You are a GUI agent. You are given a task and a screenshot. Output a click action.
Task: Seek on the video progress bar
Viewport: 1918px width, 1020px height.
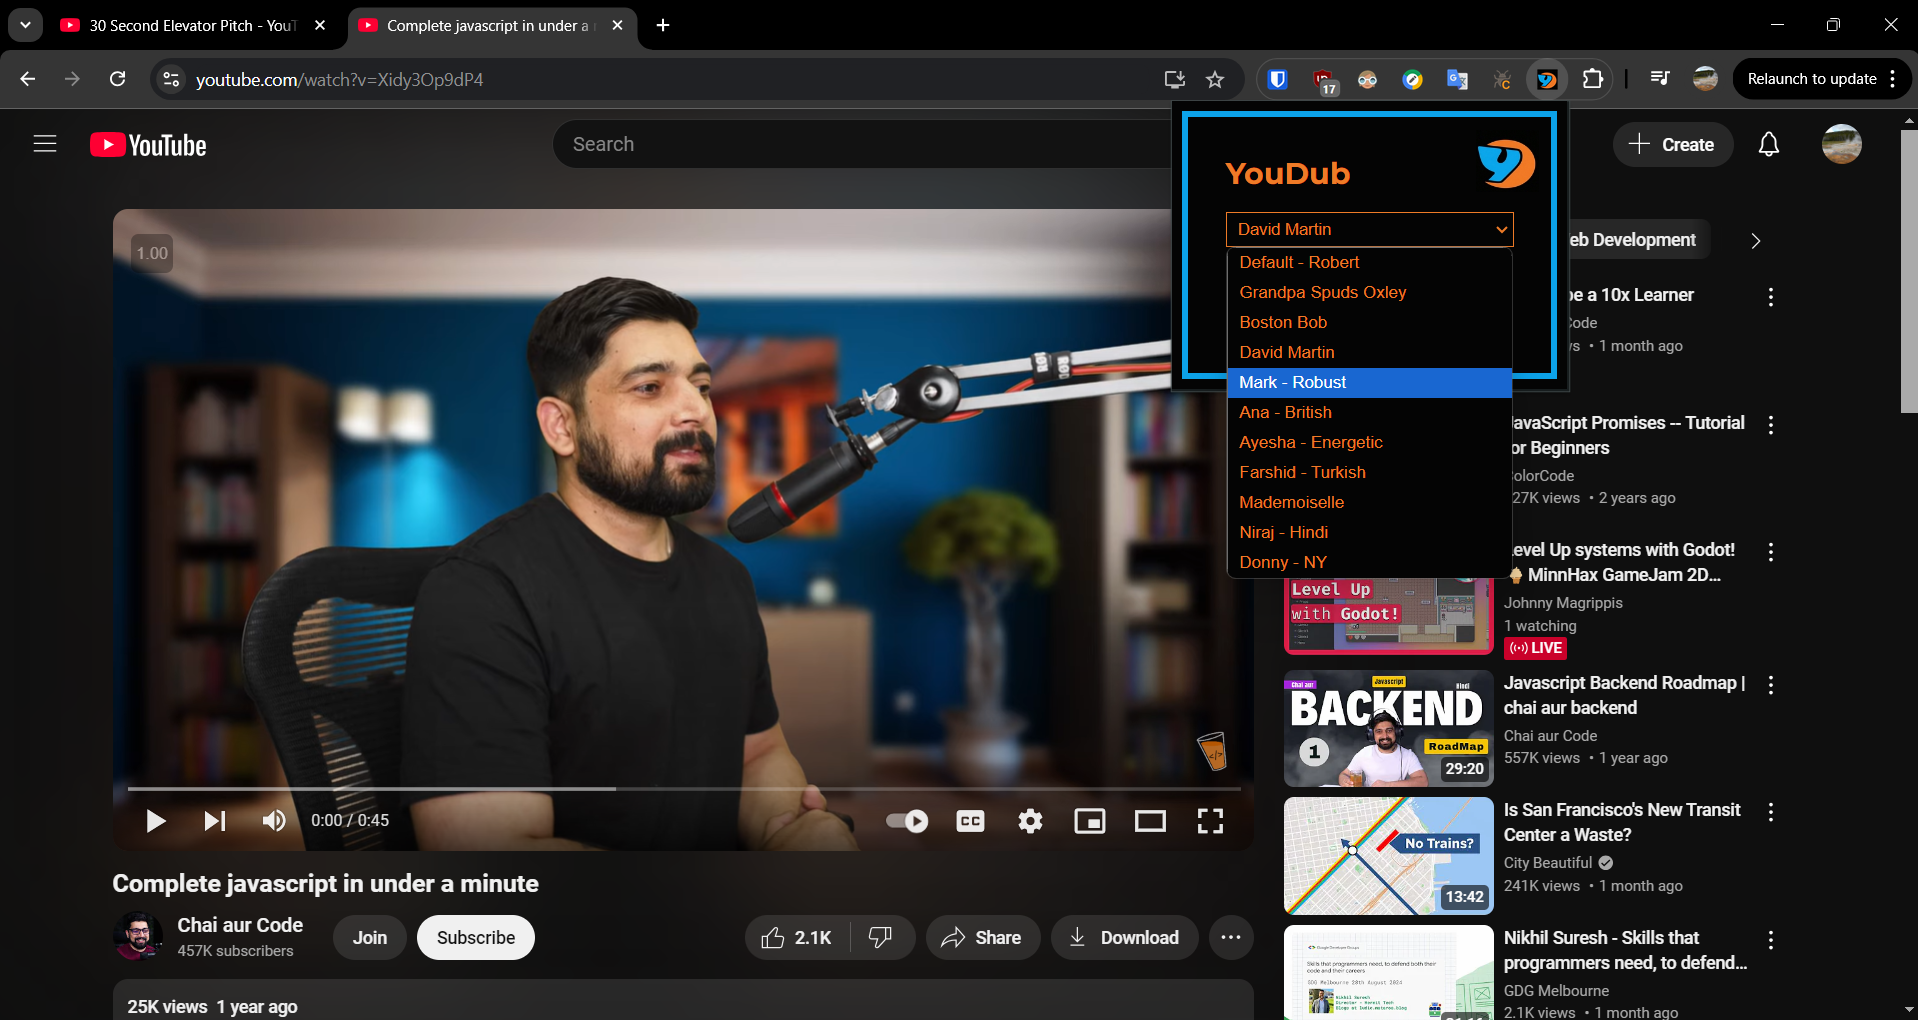(x=684, y=789)
